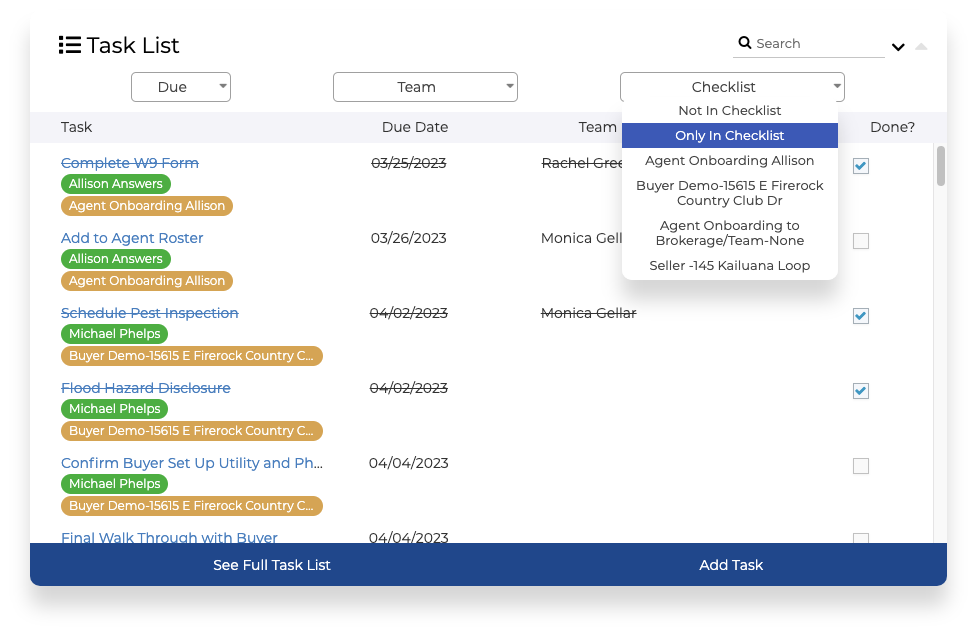This screenshot has height=636, width=977.
Task: Check Done for Add to Agent Roster
Action: click(x=860, y=241)
